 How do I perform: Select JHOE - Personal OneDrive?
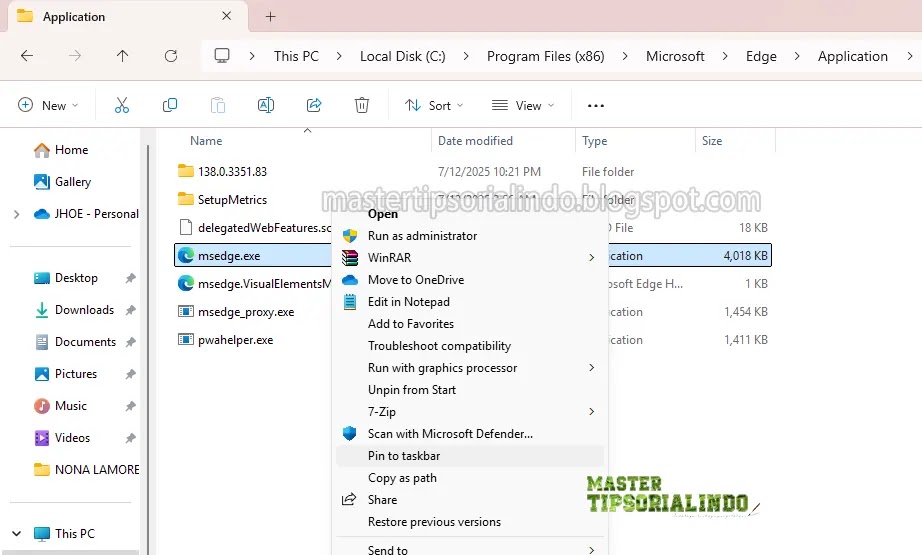(86, 214)
